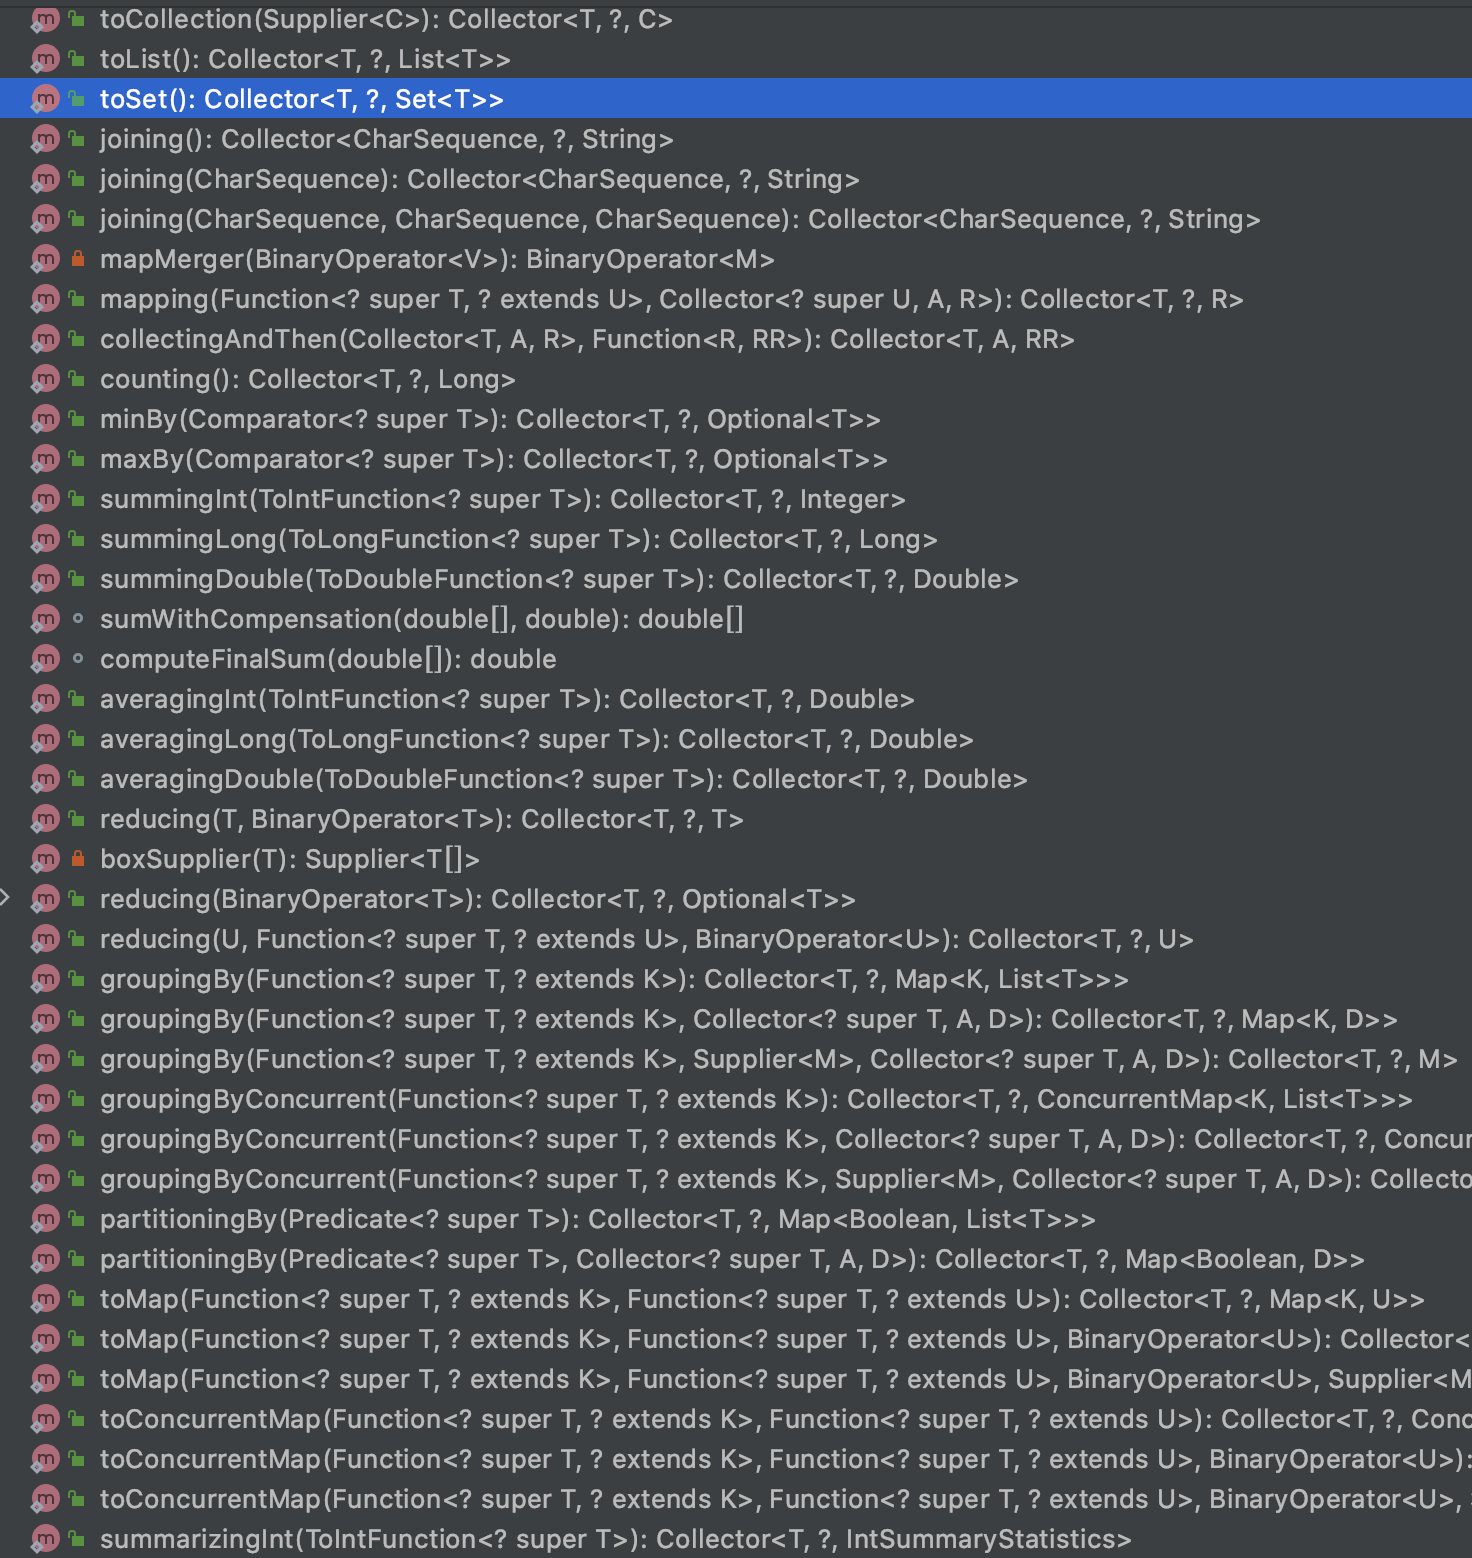This screenshot has height=1558, width=1472.
Task: Click the orange lock icon next to boxSupplier
Action: tap(77, 859)
